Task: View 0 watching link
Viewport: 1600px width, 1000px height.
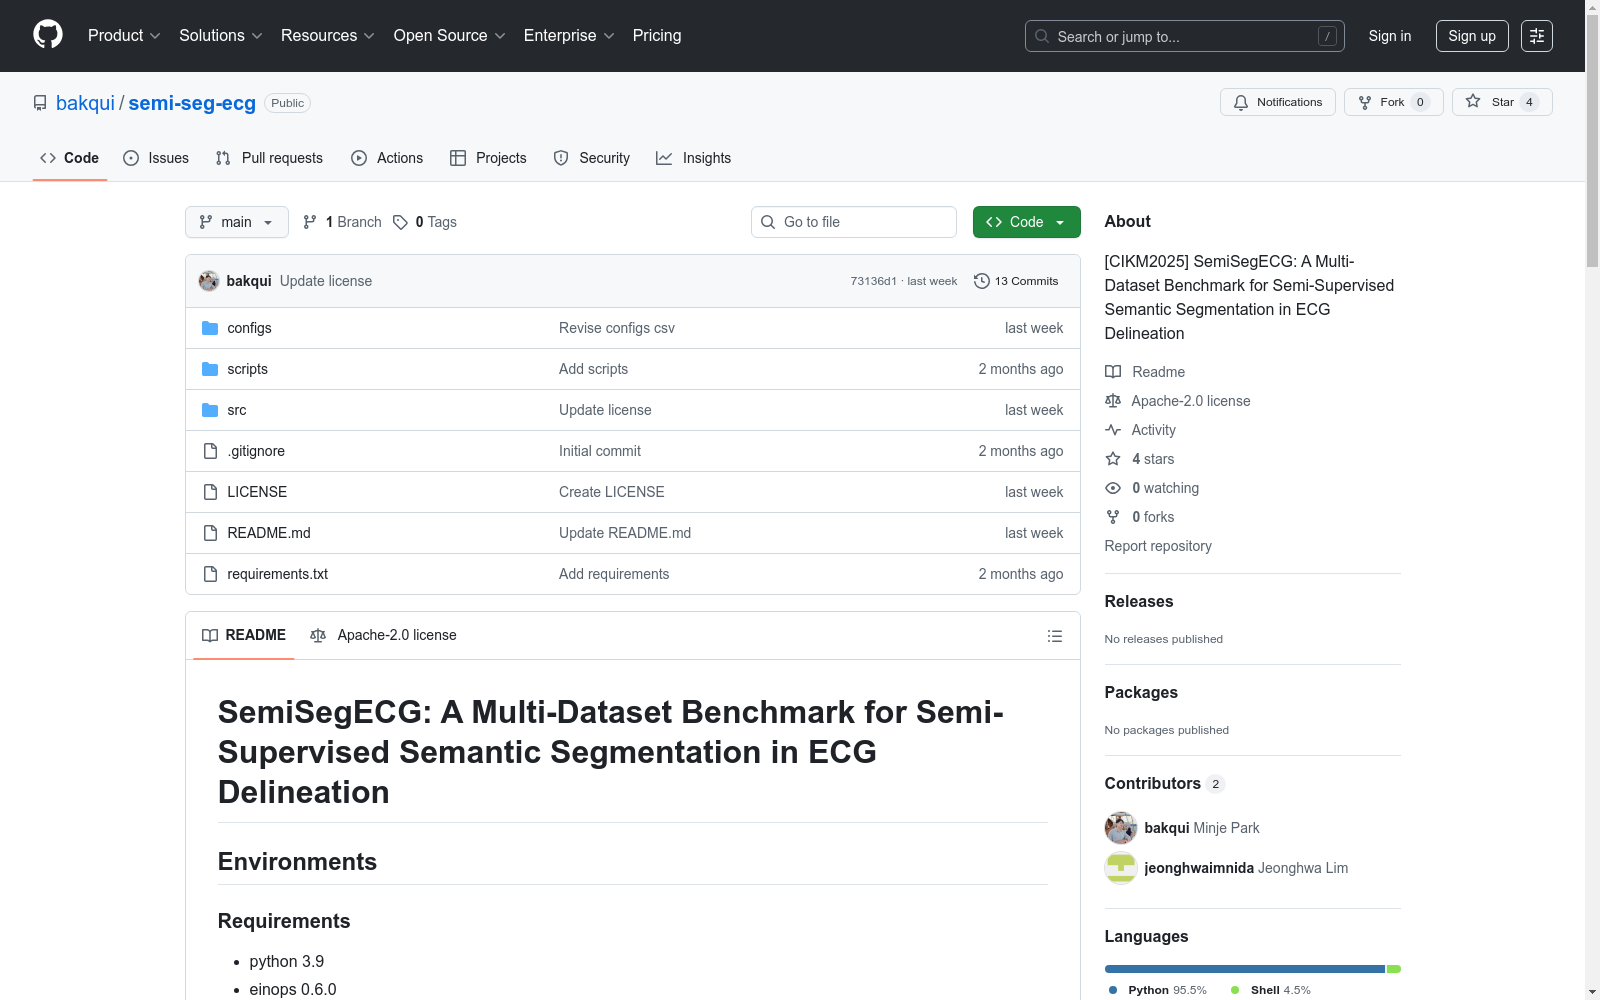Action: point(1152,488)
